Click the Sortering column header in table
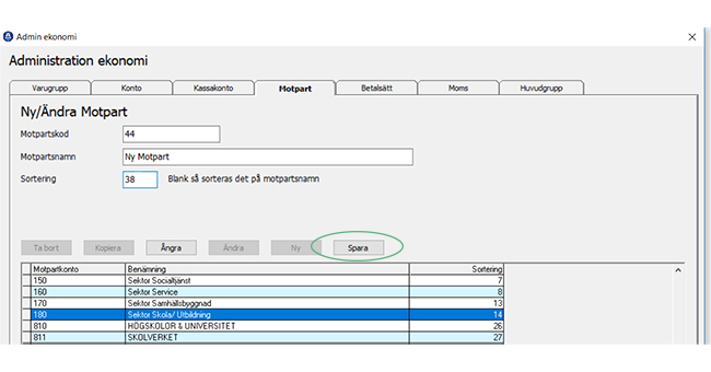 click(456, 269)
